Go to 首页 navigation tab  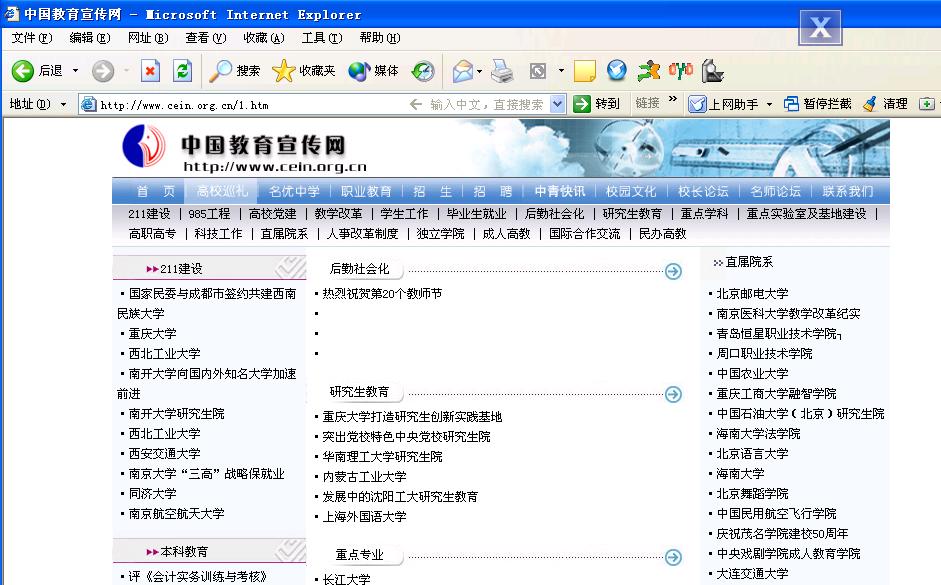[155, 191]
